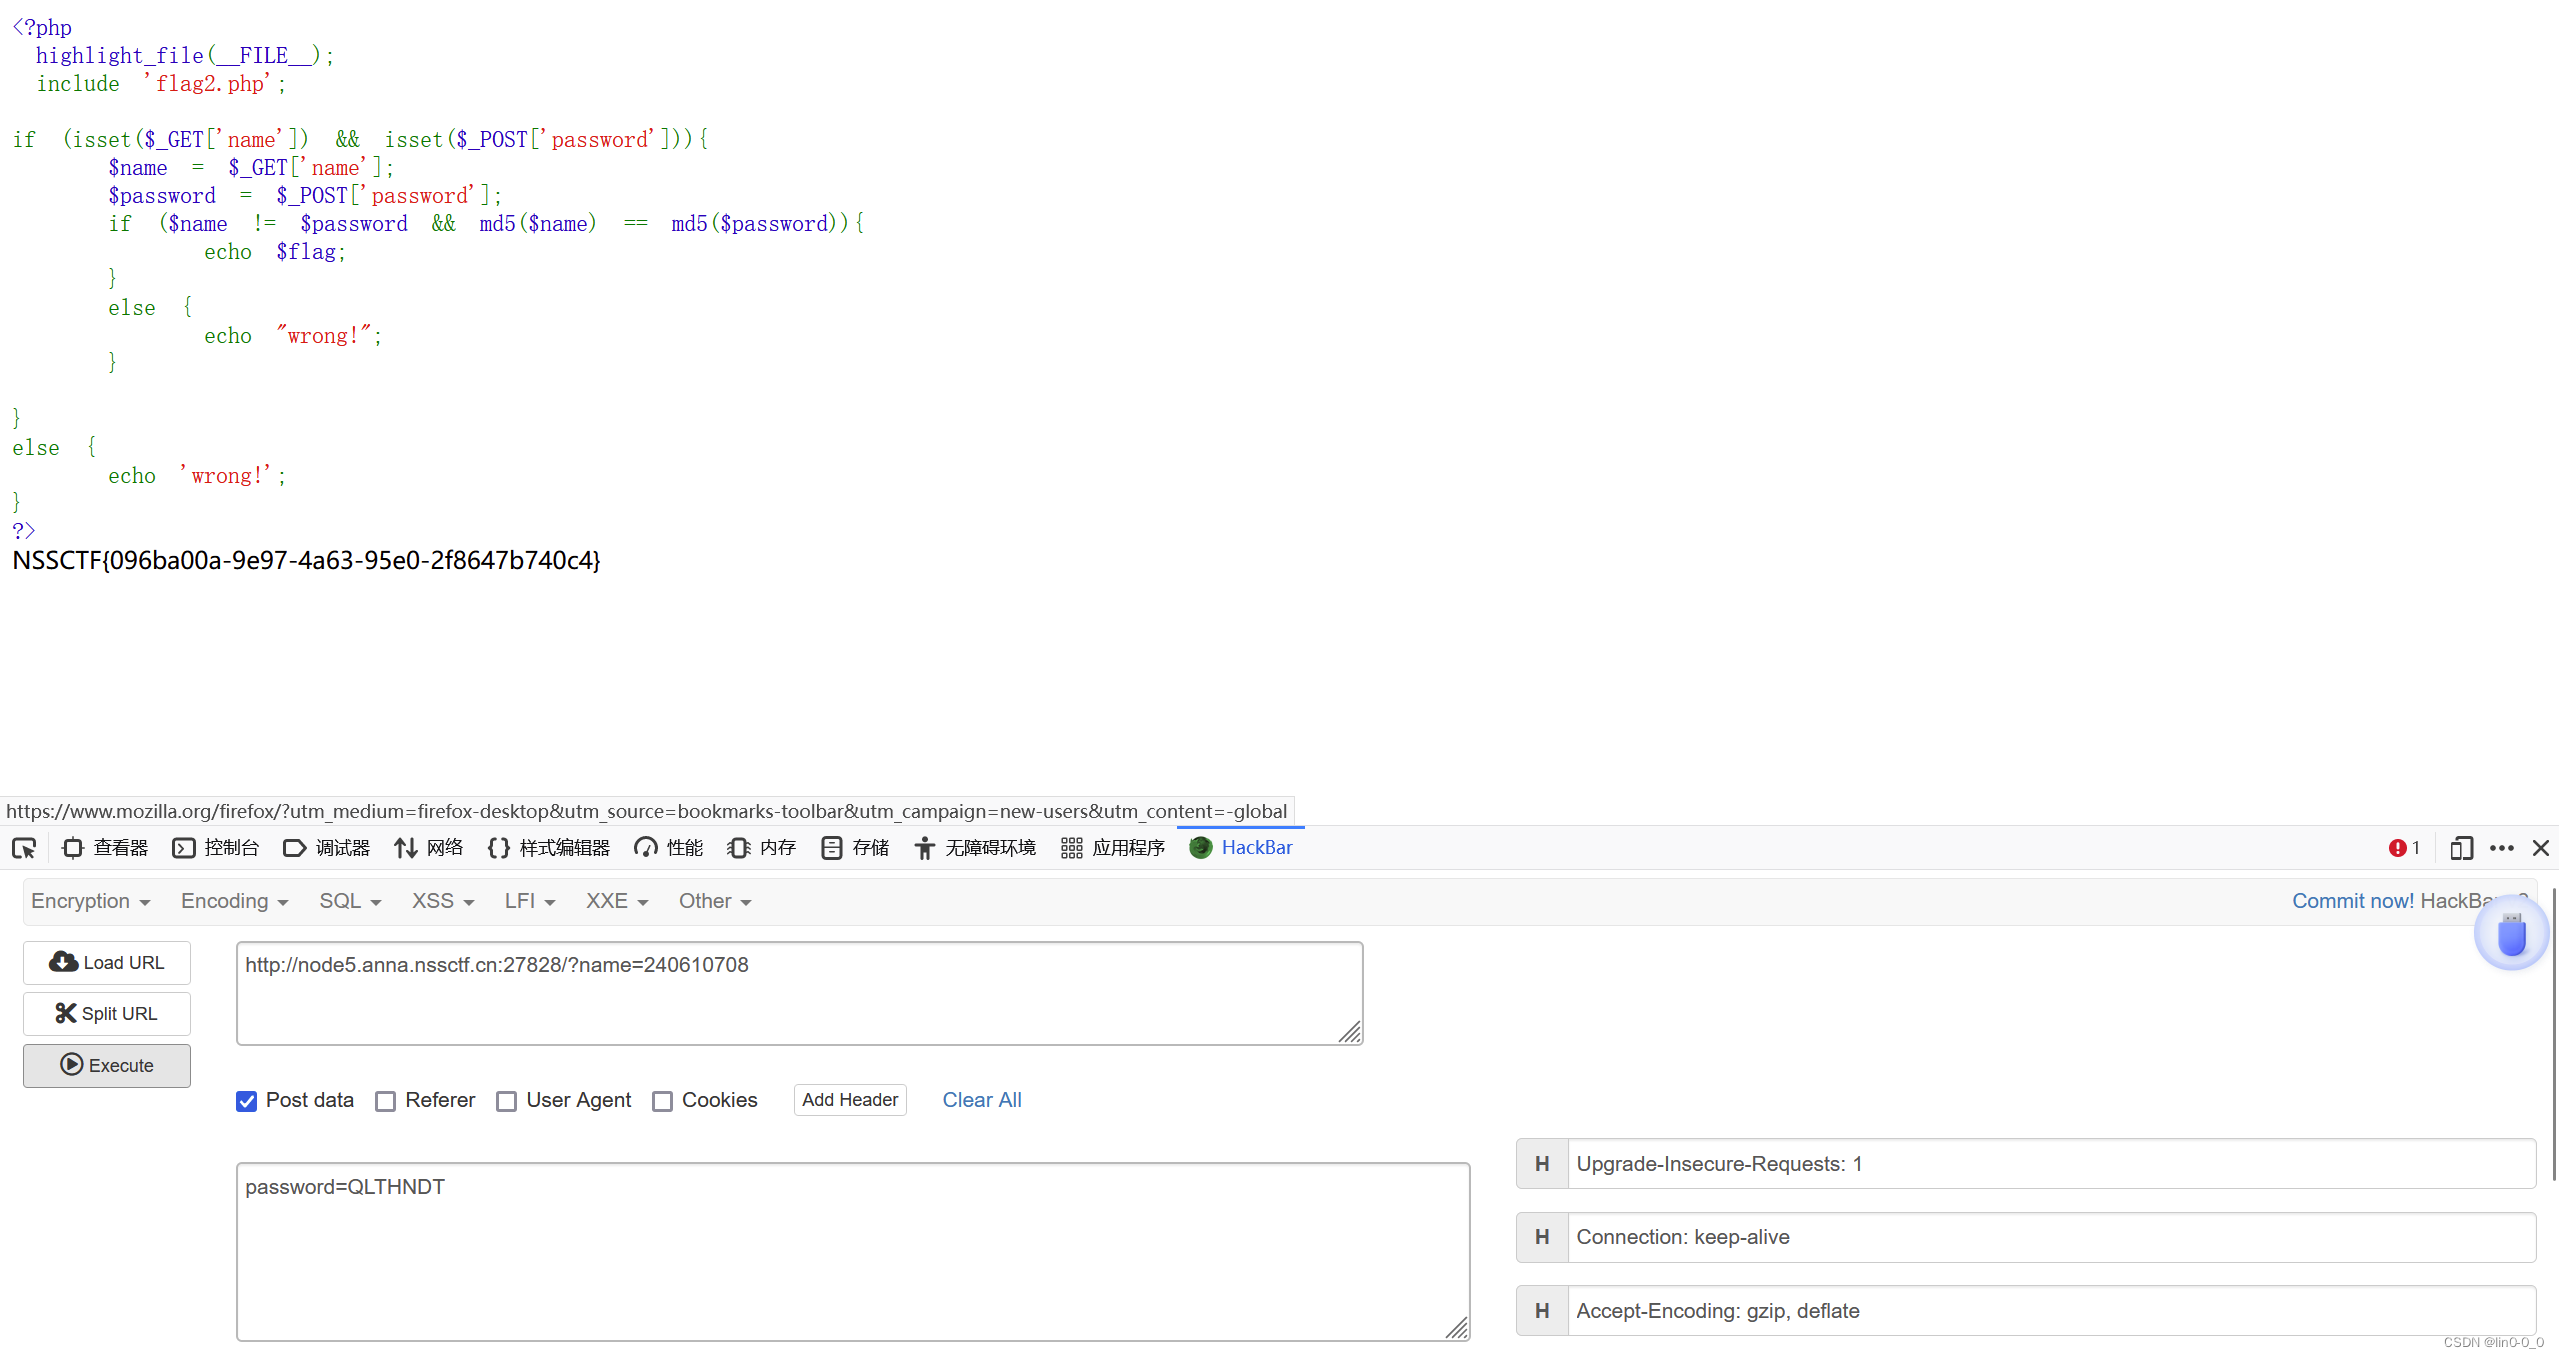The height and width of the screenshot is (1358, 2559).
Task: Expand the XSS dropdown menu
Action: click(x=442, y=901)
